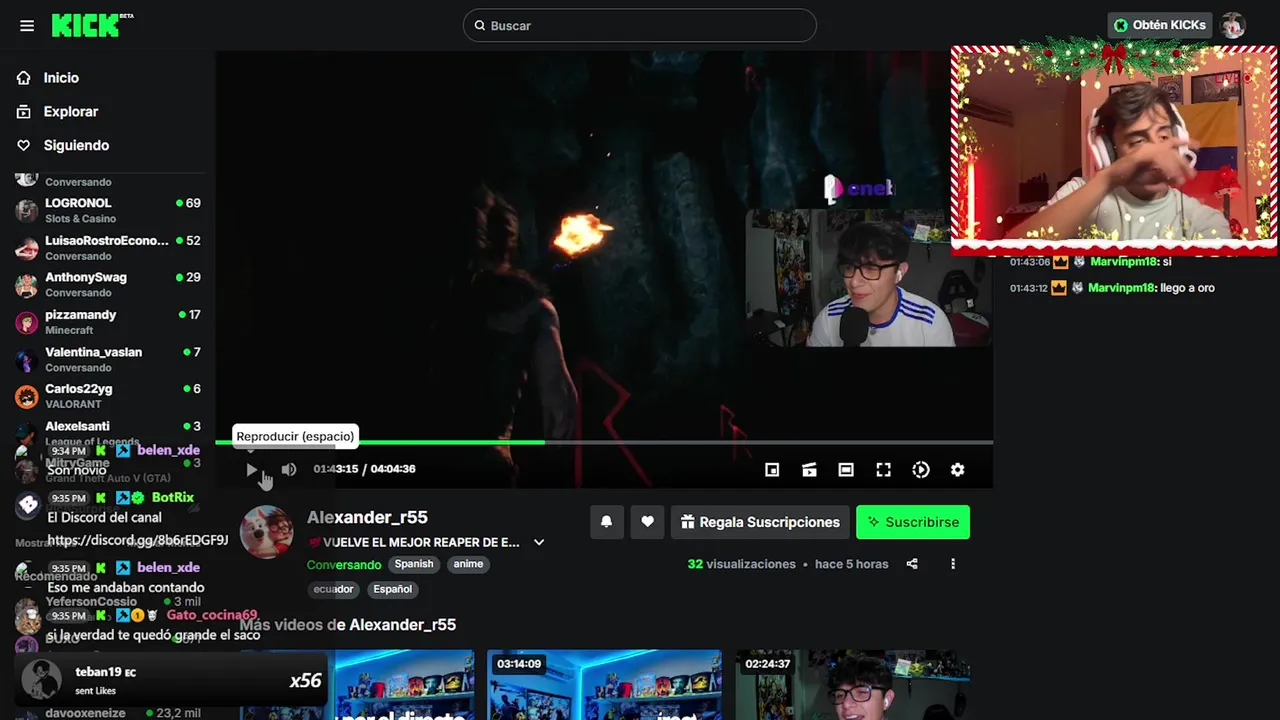Click the Conversando category link

point(344,565)
